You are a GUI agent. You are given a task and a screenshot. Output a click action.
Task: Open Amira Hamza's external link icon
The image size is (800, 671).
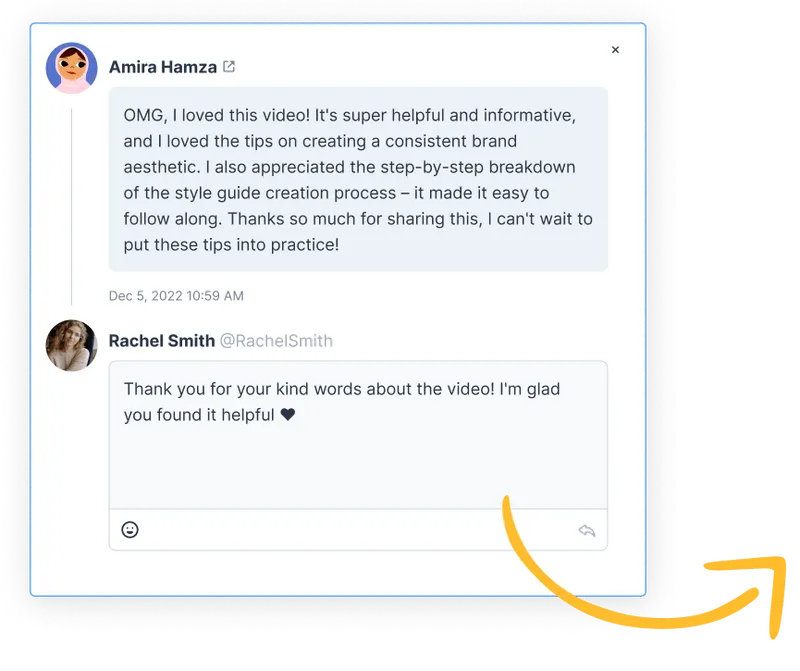pyautogui.click(x=229, y=66)
